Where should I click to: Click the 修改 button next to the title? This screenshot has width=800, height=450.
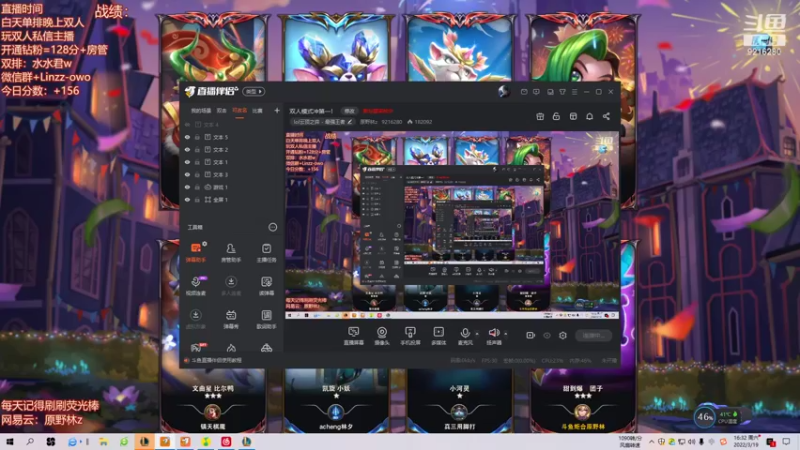(x=349, y=111)
